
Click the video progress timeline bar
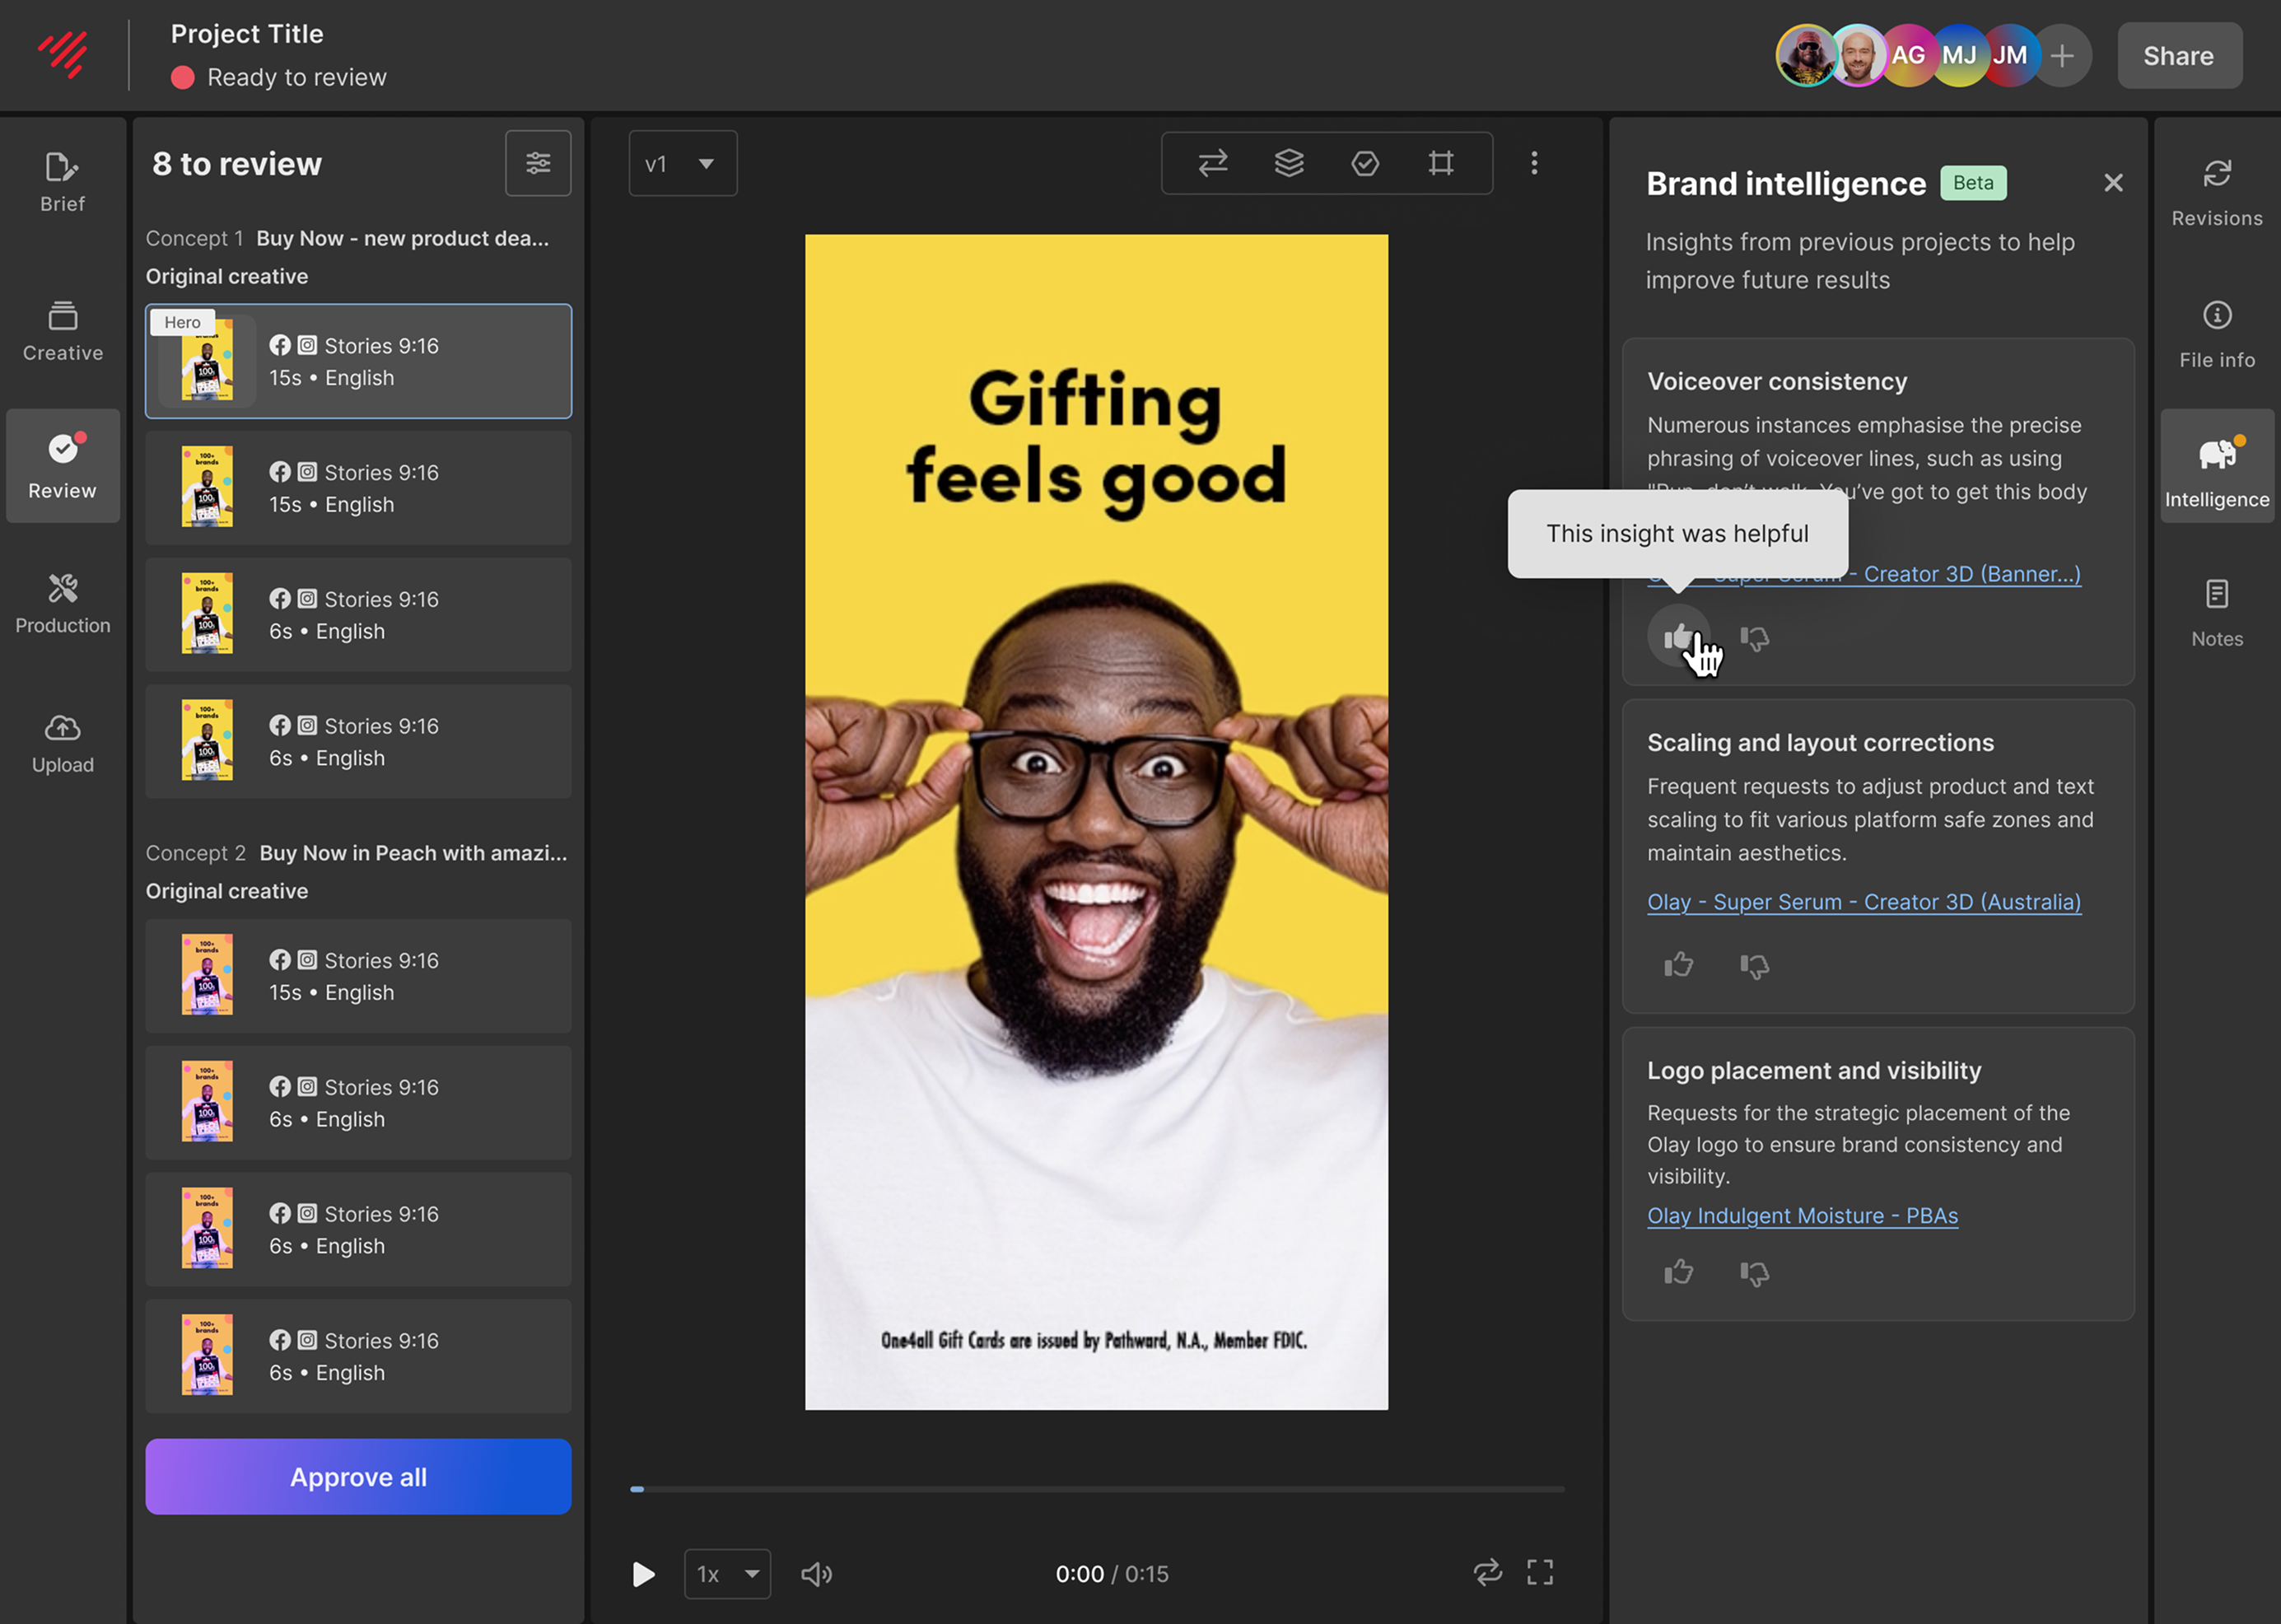pos(1096,1489)
